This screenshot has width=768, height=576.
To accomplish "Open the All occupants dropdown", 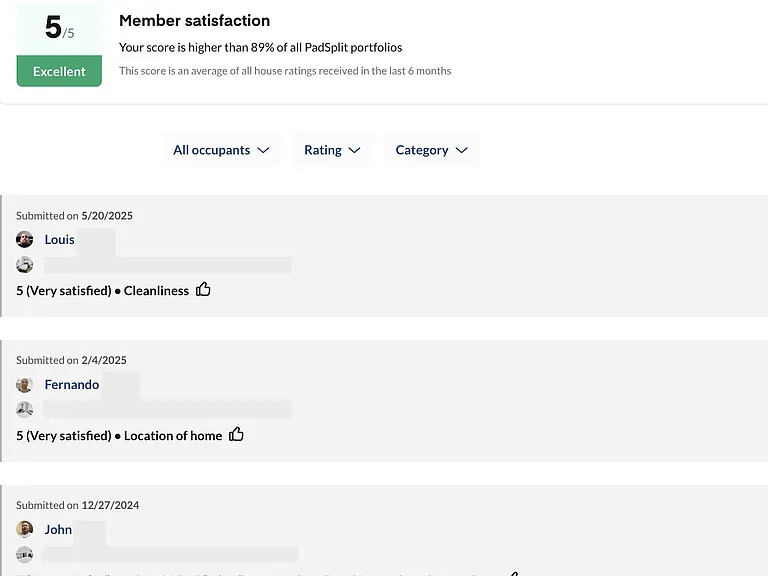I will 221,150.
